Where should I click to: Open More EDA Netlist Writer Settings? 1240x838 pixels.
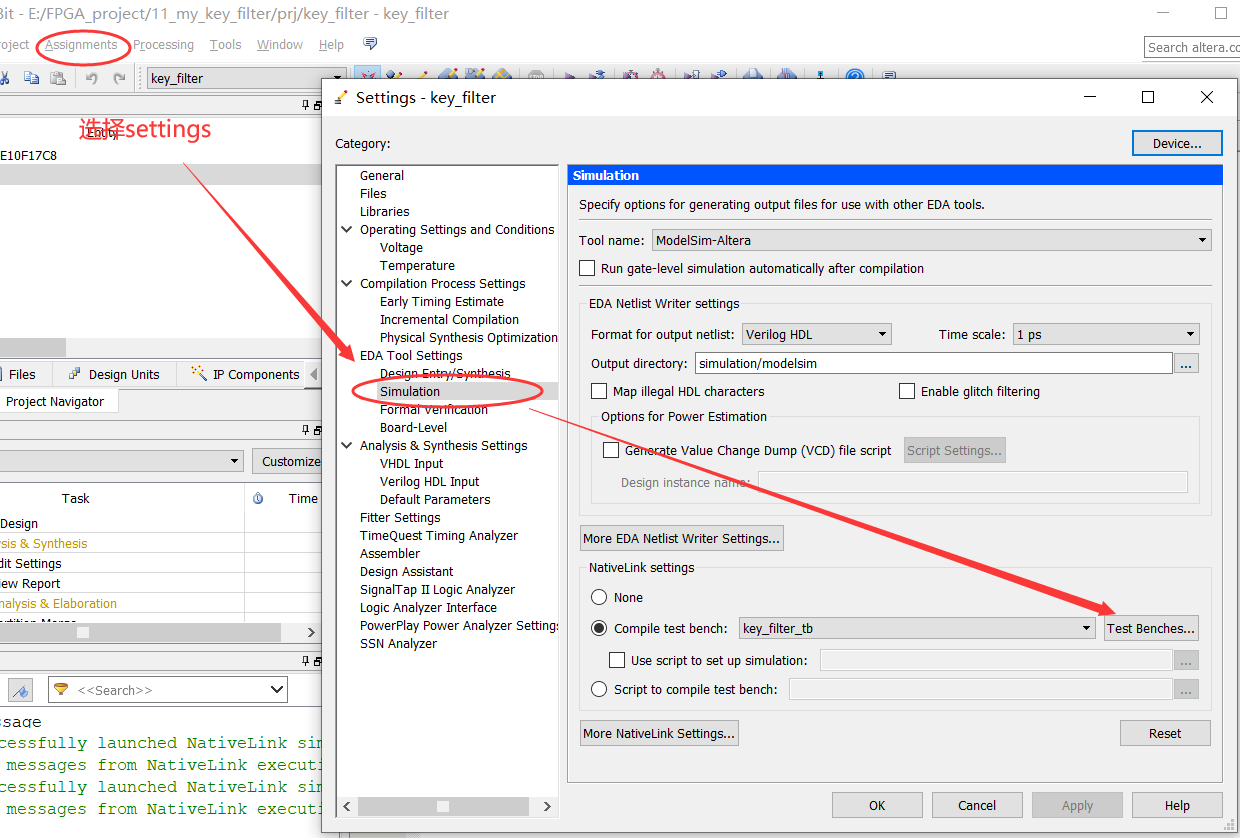[x=681, y=538]
